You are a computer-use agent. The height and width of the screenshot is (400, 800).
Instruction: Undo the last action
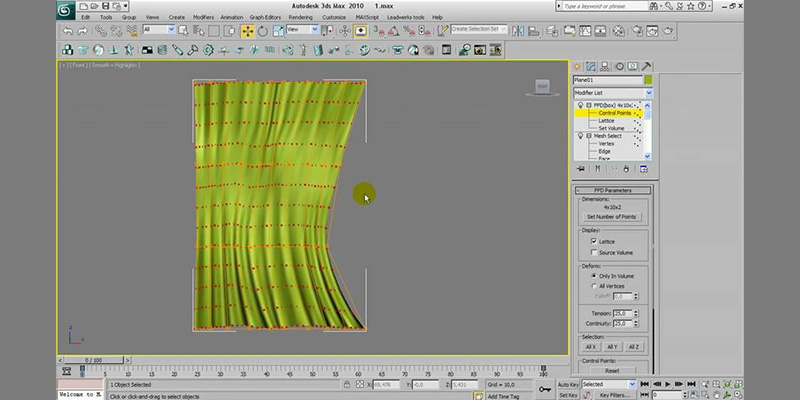click(68, 31)
